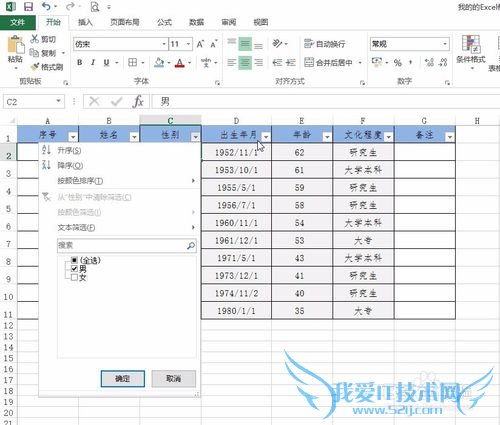Screen dimensions: 500x425
Task: Click the align left icon
Action: [232, 62]
